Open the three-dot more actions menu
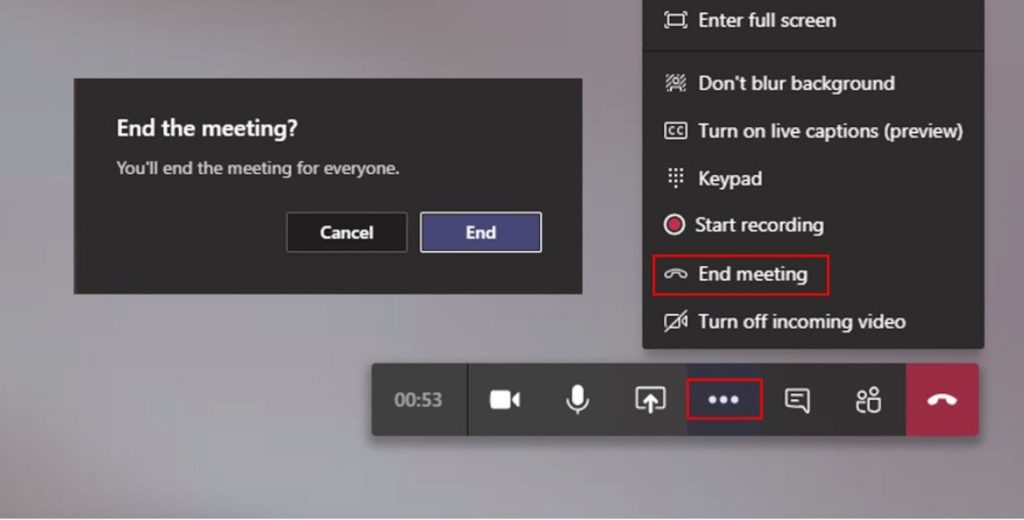The image size is (1024, 520). [724, 400]
